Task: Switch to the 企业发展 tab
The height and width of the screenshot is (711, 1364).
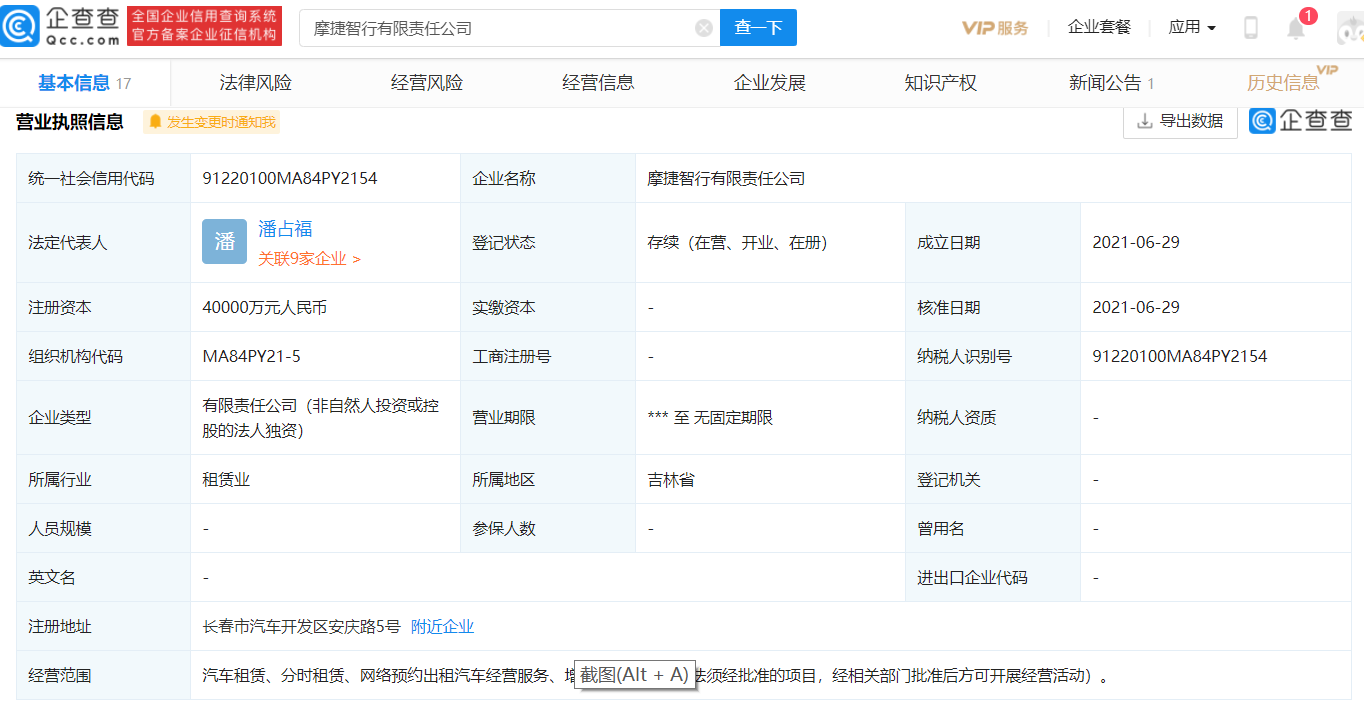Action: 770,83
